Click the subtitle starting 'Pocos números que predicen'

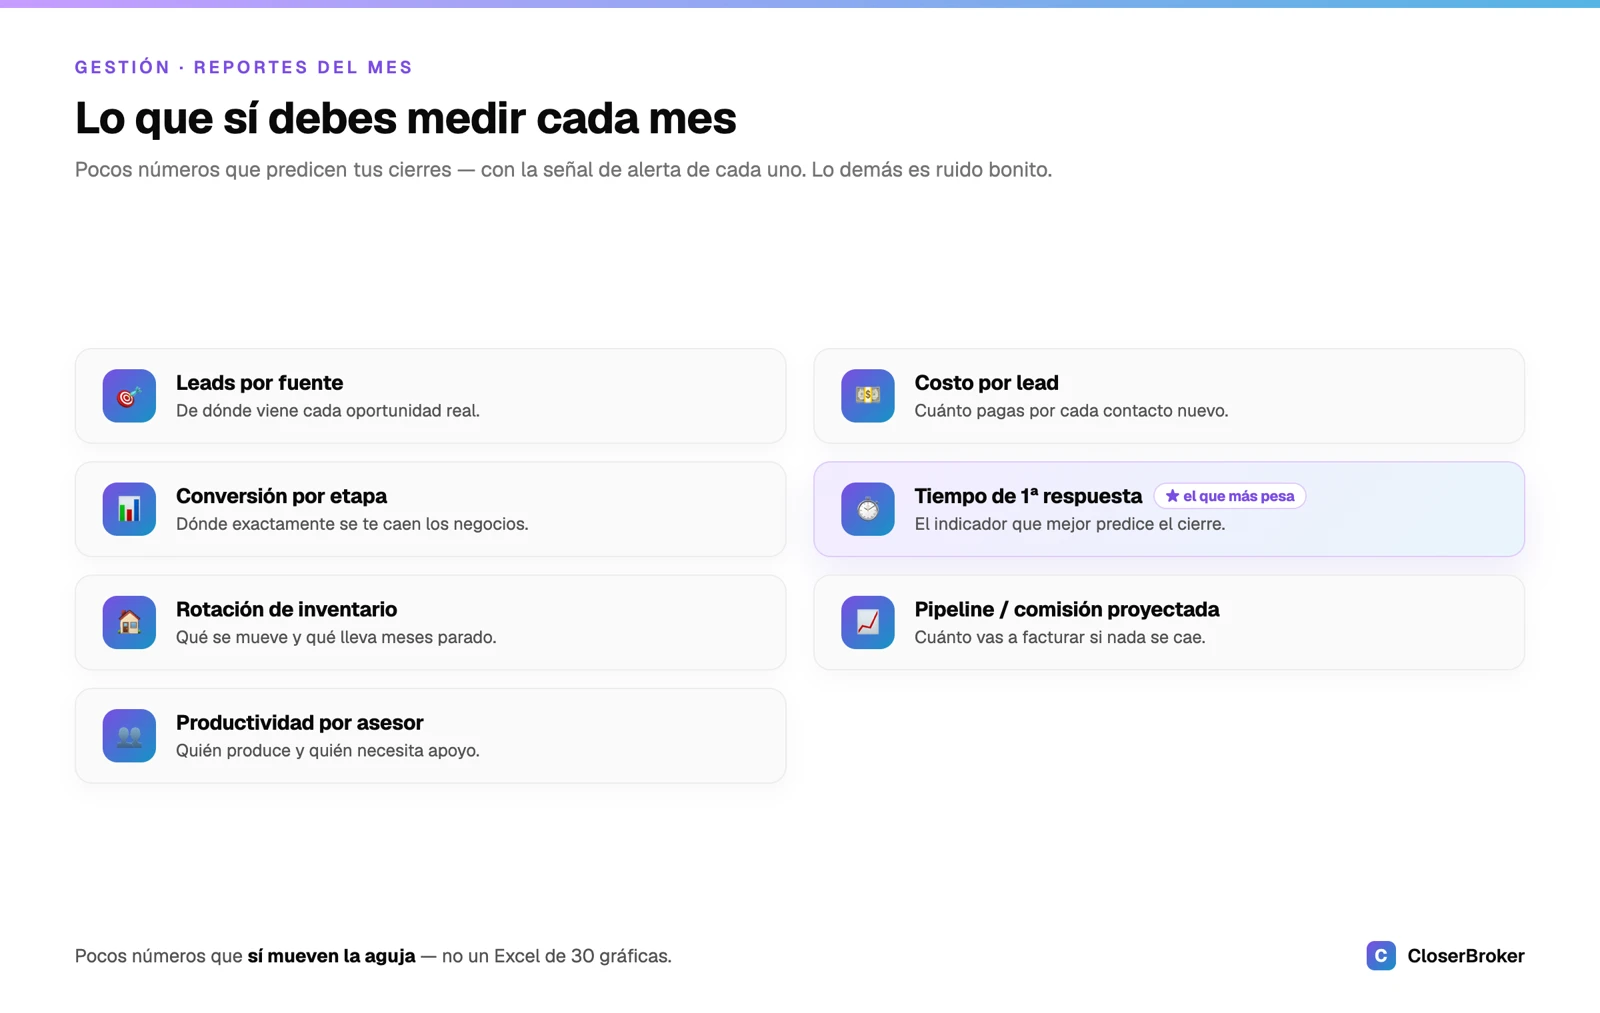point(563,170)
